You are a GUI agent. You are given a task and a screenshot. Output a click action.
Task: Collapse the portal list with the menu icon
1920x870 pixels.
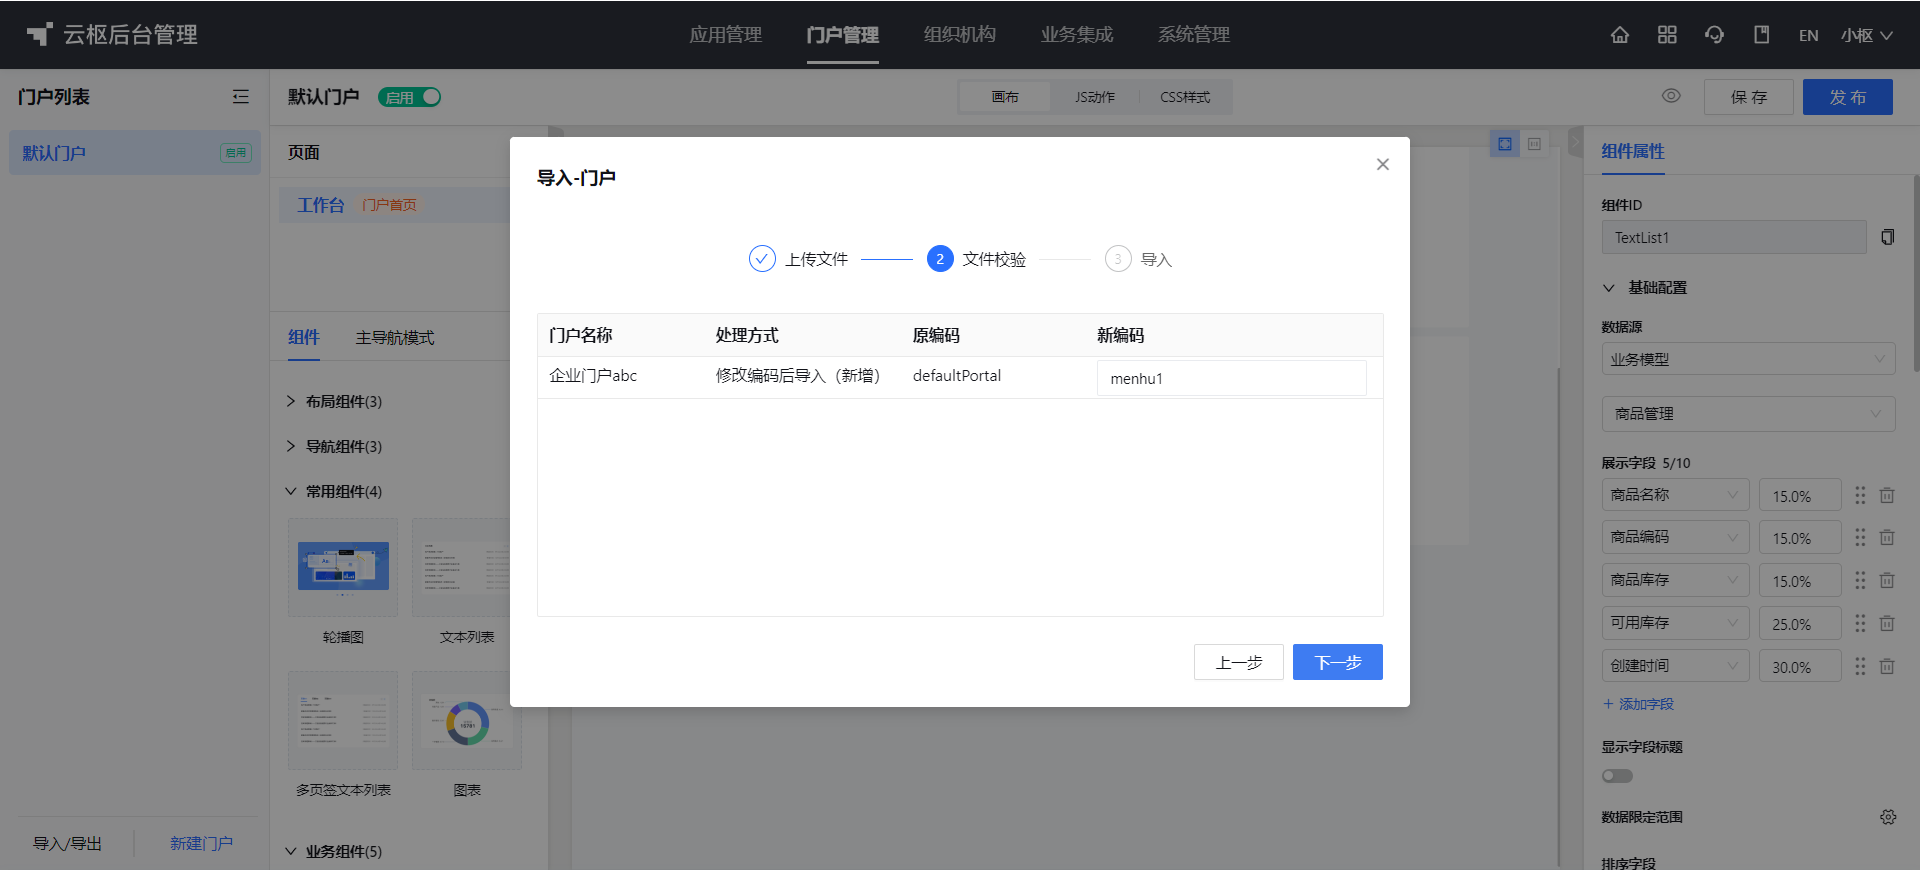coord(241,97)
